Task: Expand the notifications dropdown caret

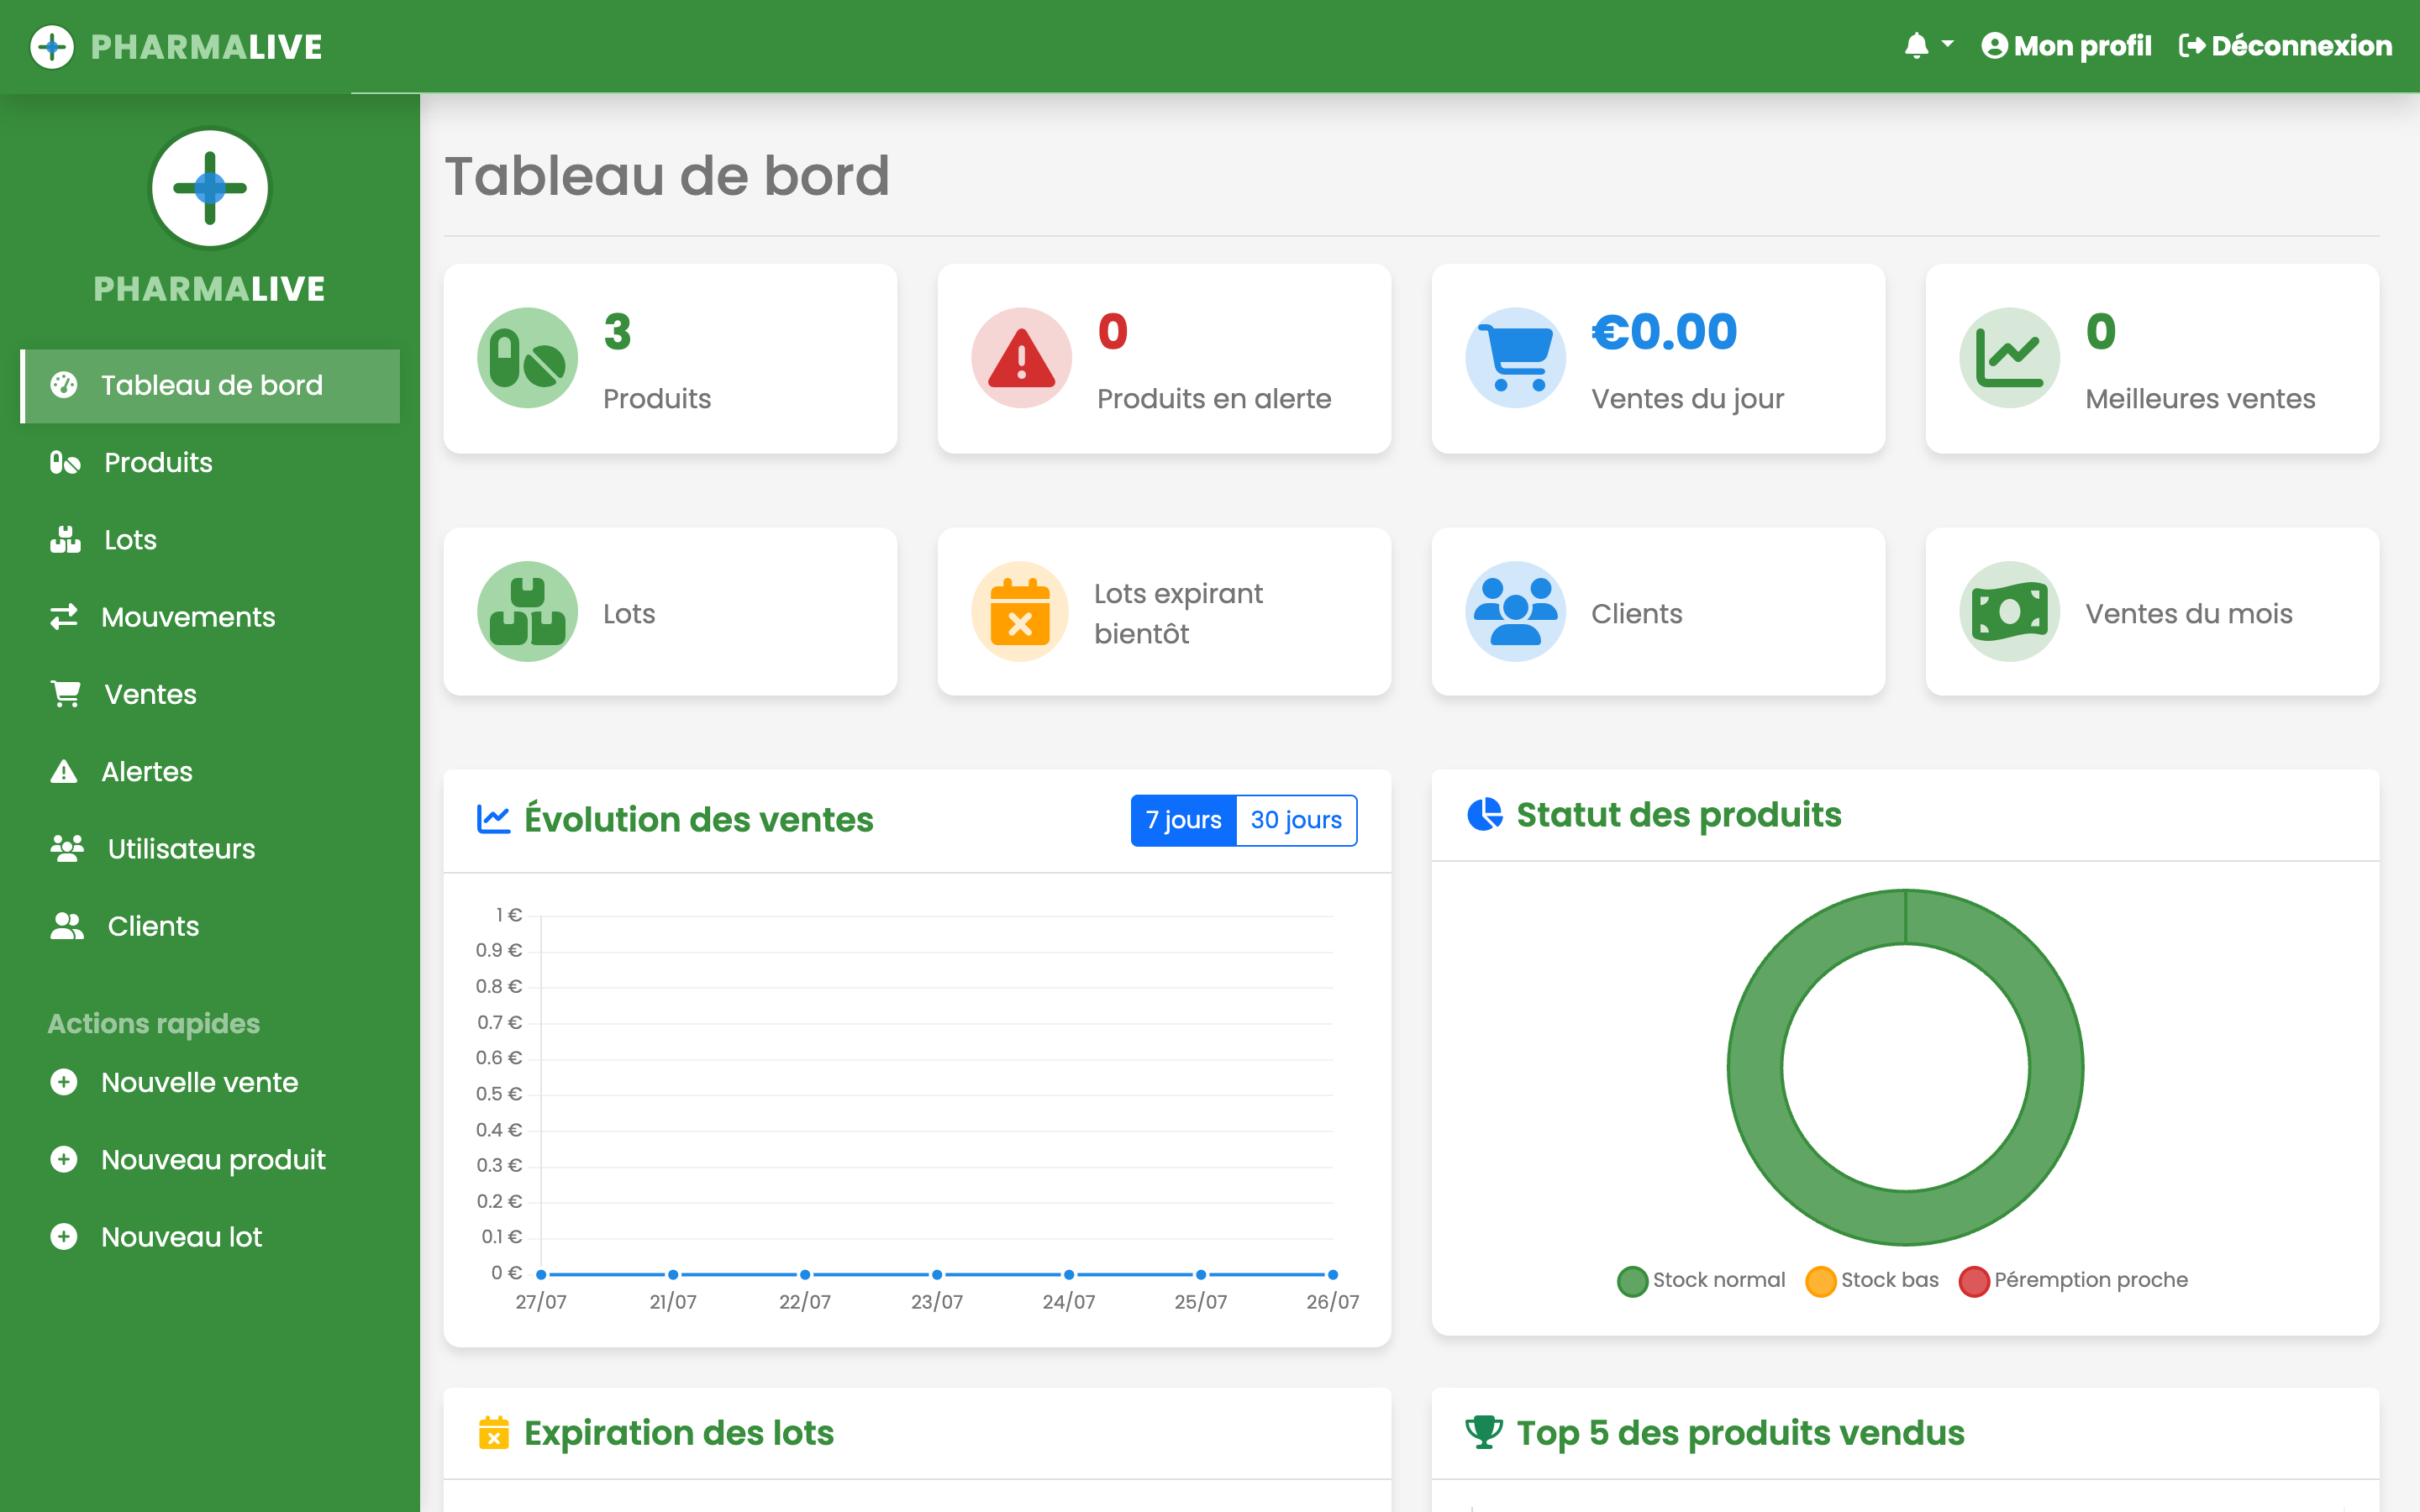Action: pos(1947,44)
